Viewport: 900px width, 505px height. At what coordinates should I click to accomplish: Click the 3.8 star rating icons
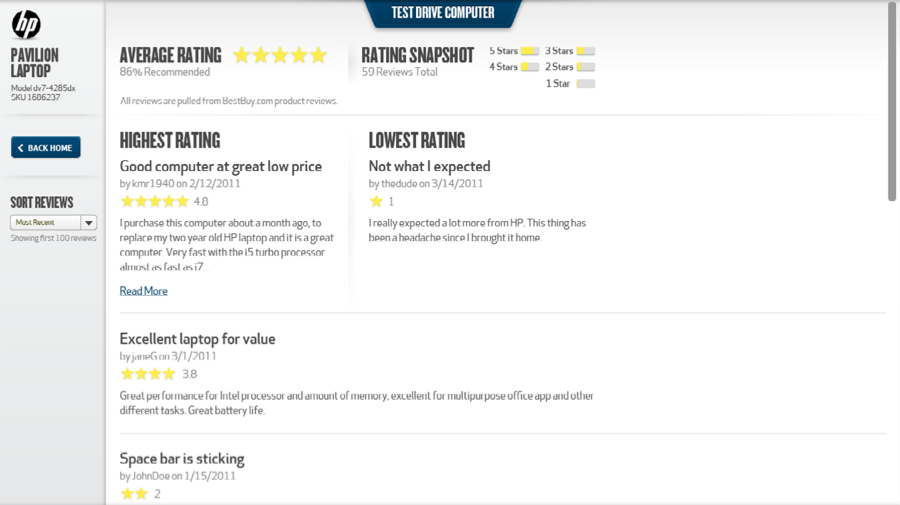tap(147, 374)
